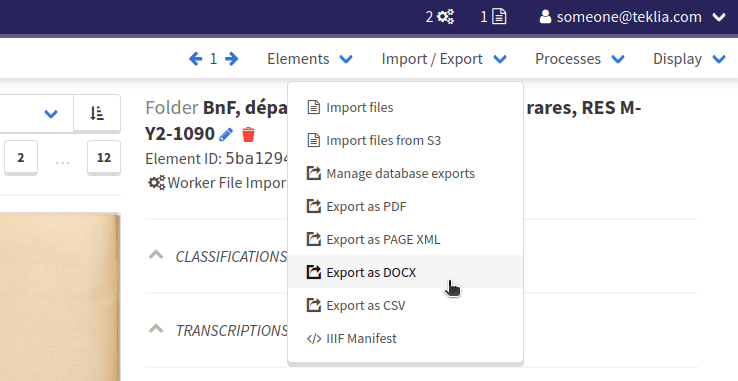Click the user avatar icon

[545, 17]
